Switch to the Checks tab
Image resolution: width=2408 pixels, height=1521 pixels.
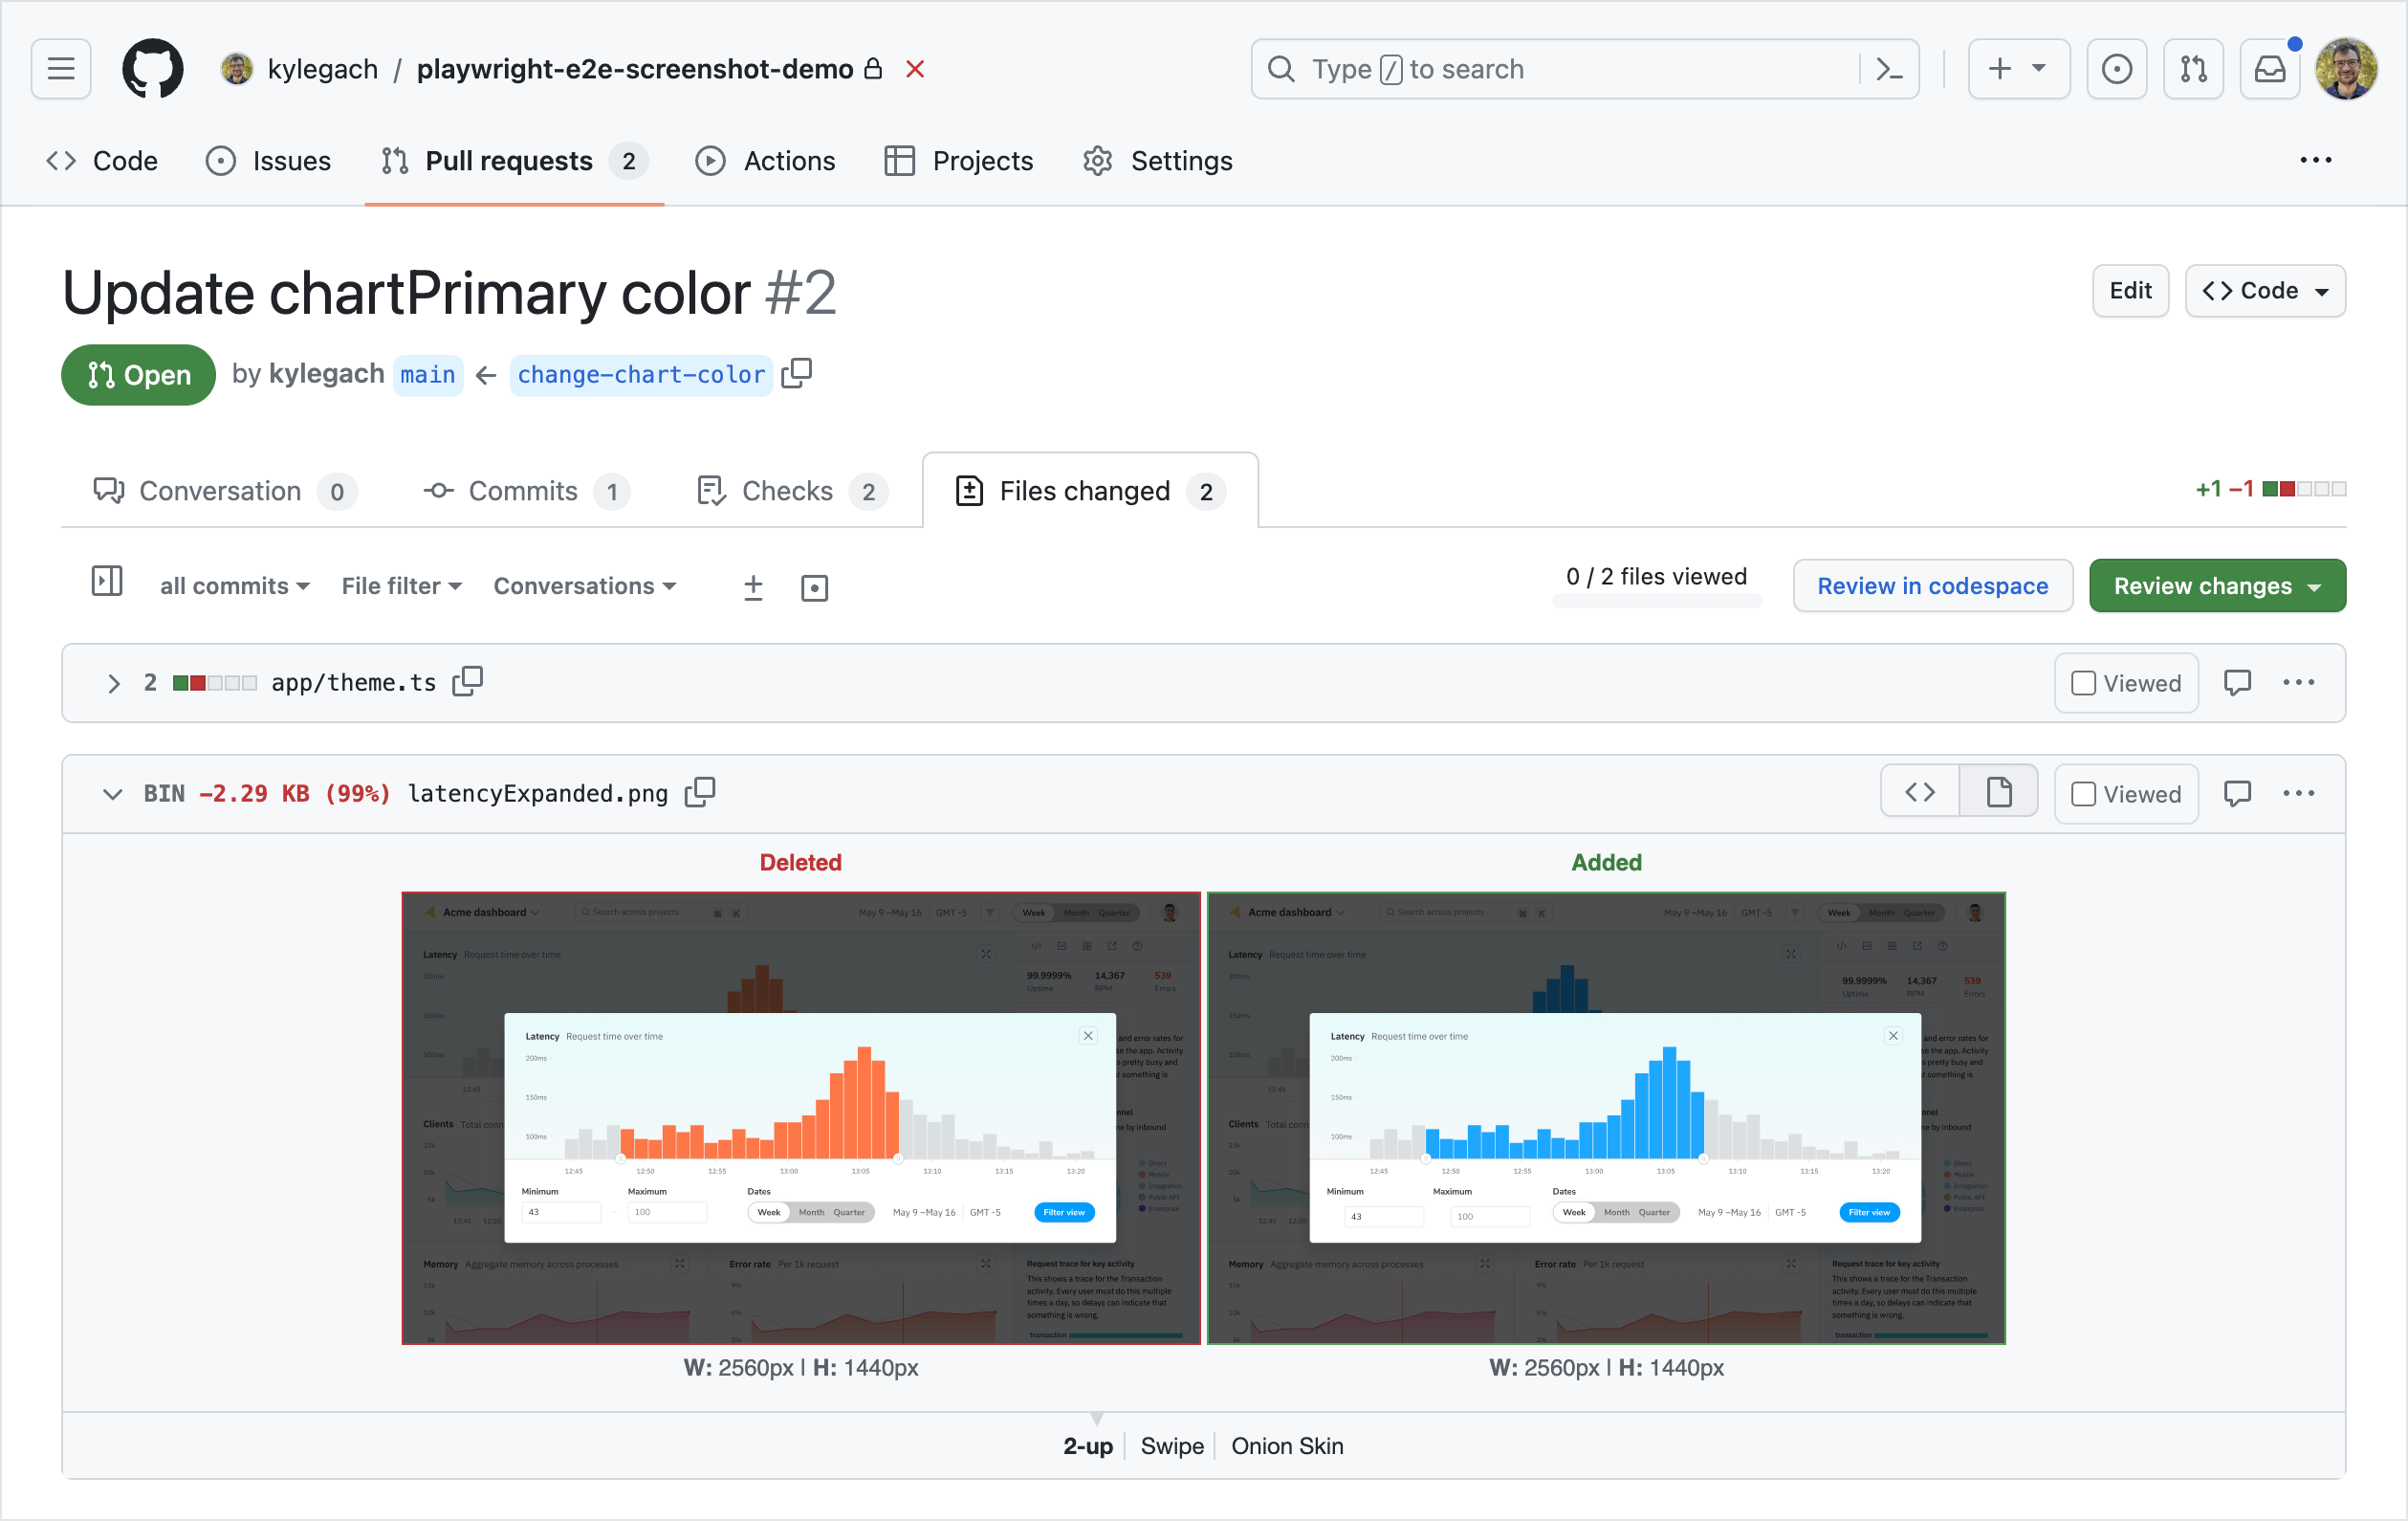point(789,491)
